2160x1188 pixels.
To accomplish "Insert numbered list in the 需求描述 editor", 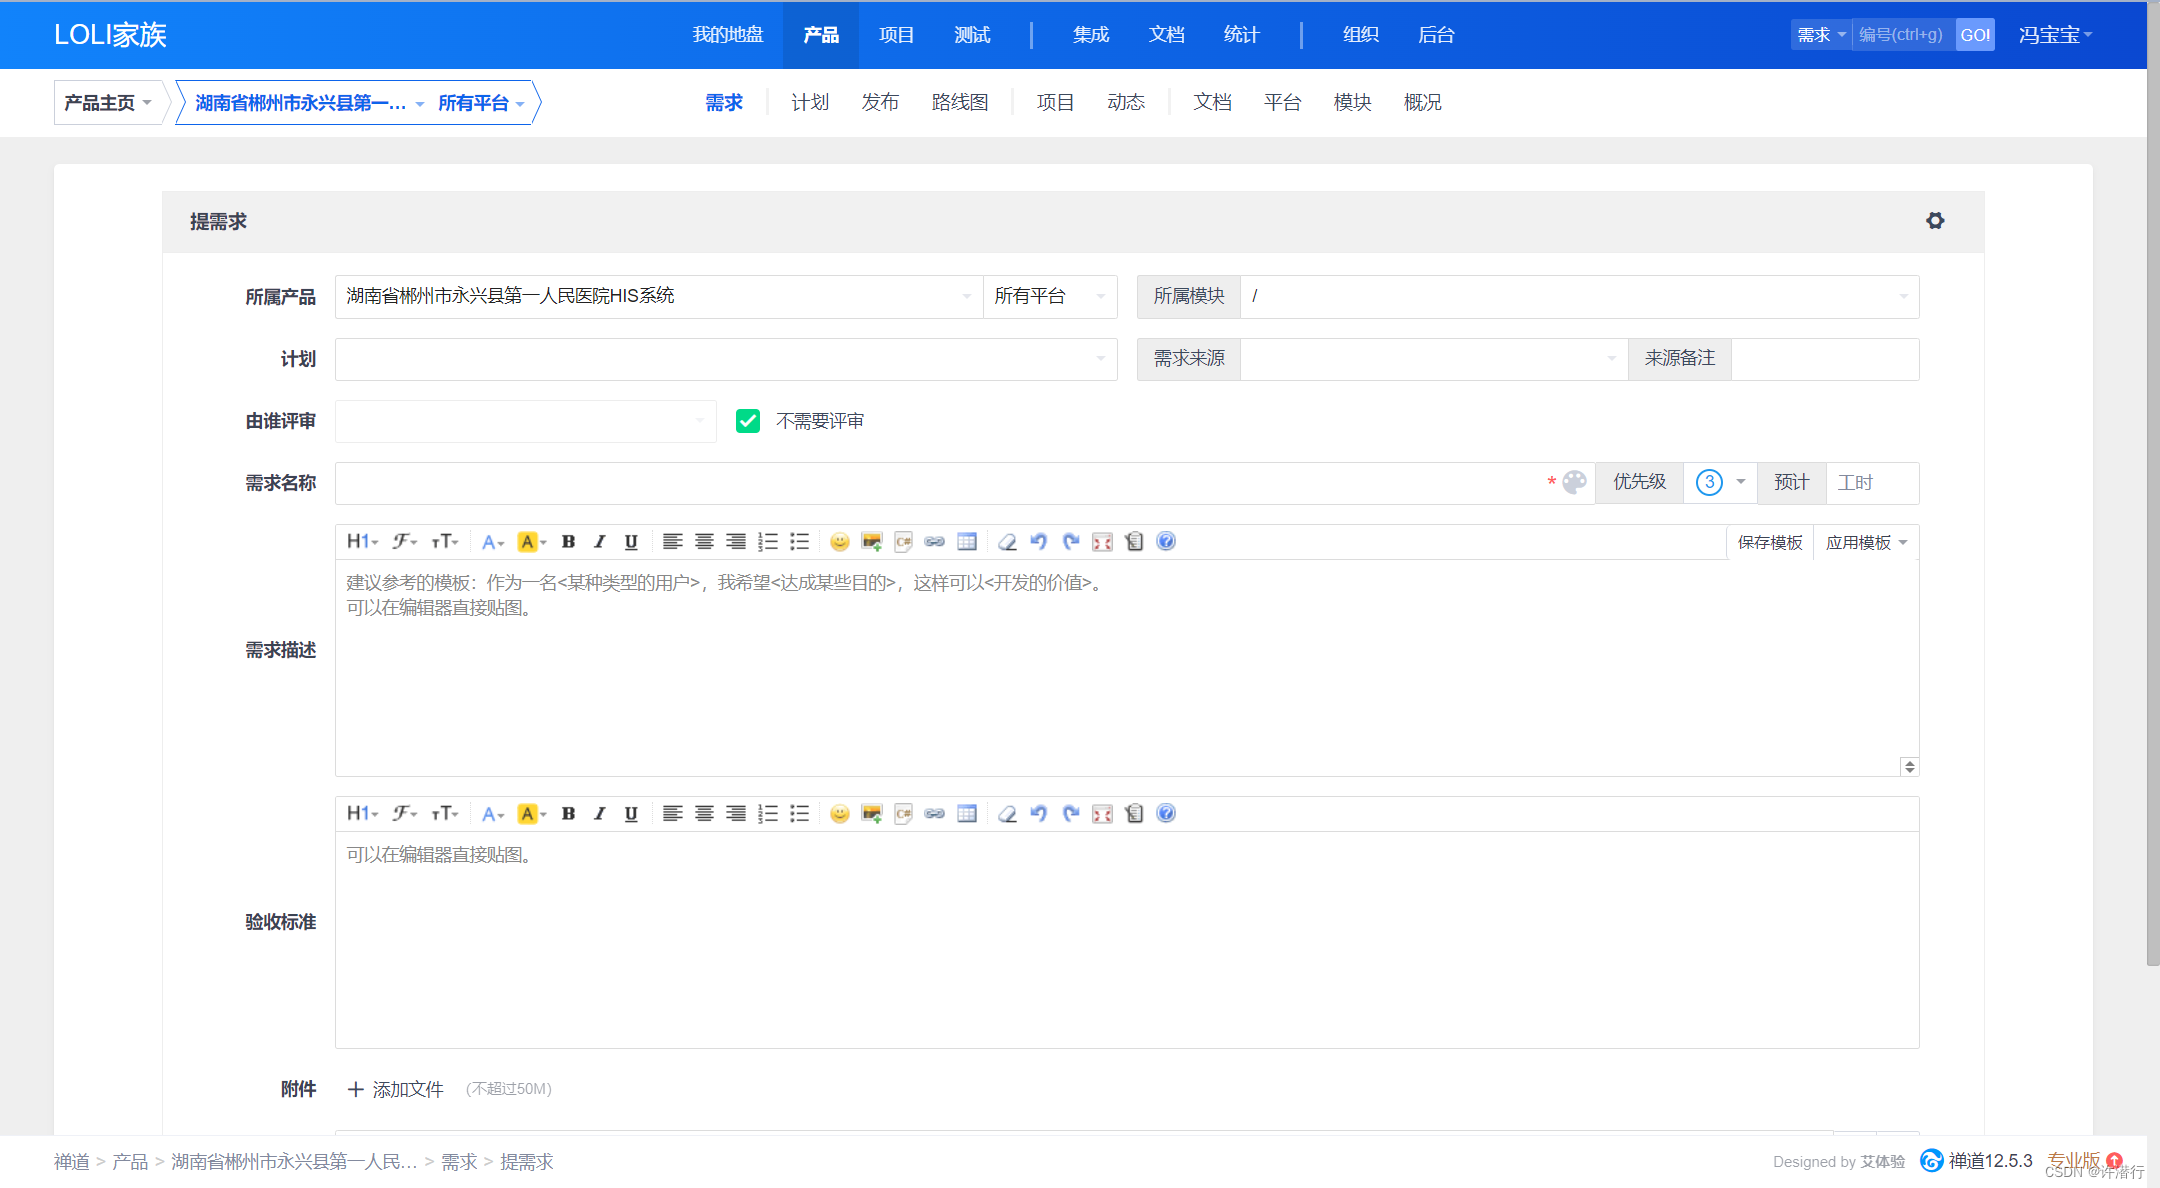I will (x=768, y=541).
